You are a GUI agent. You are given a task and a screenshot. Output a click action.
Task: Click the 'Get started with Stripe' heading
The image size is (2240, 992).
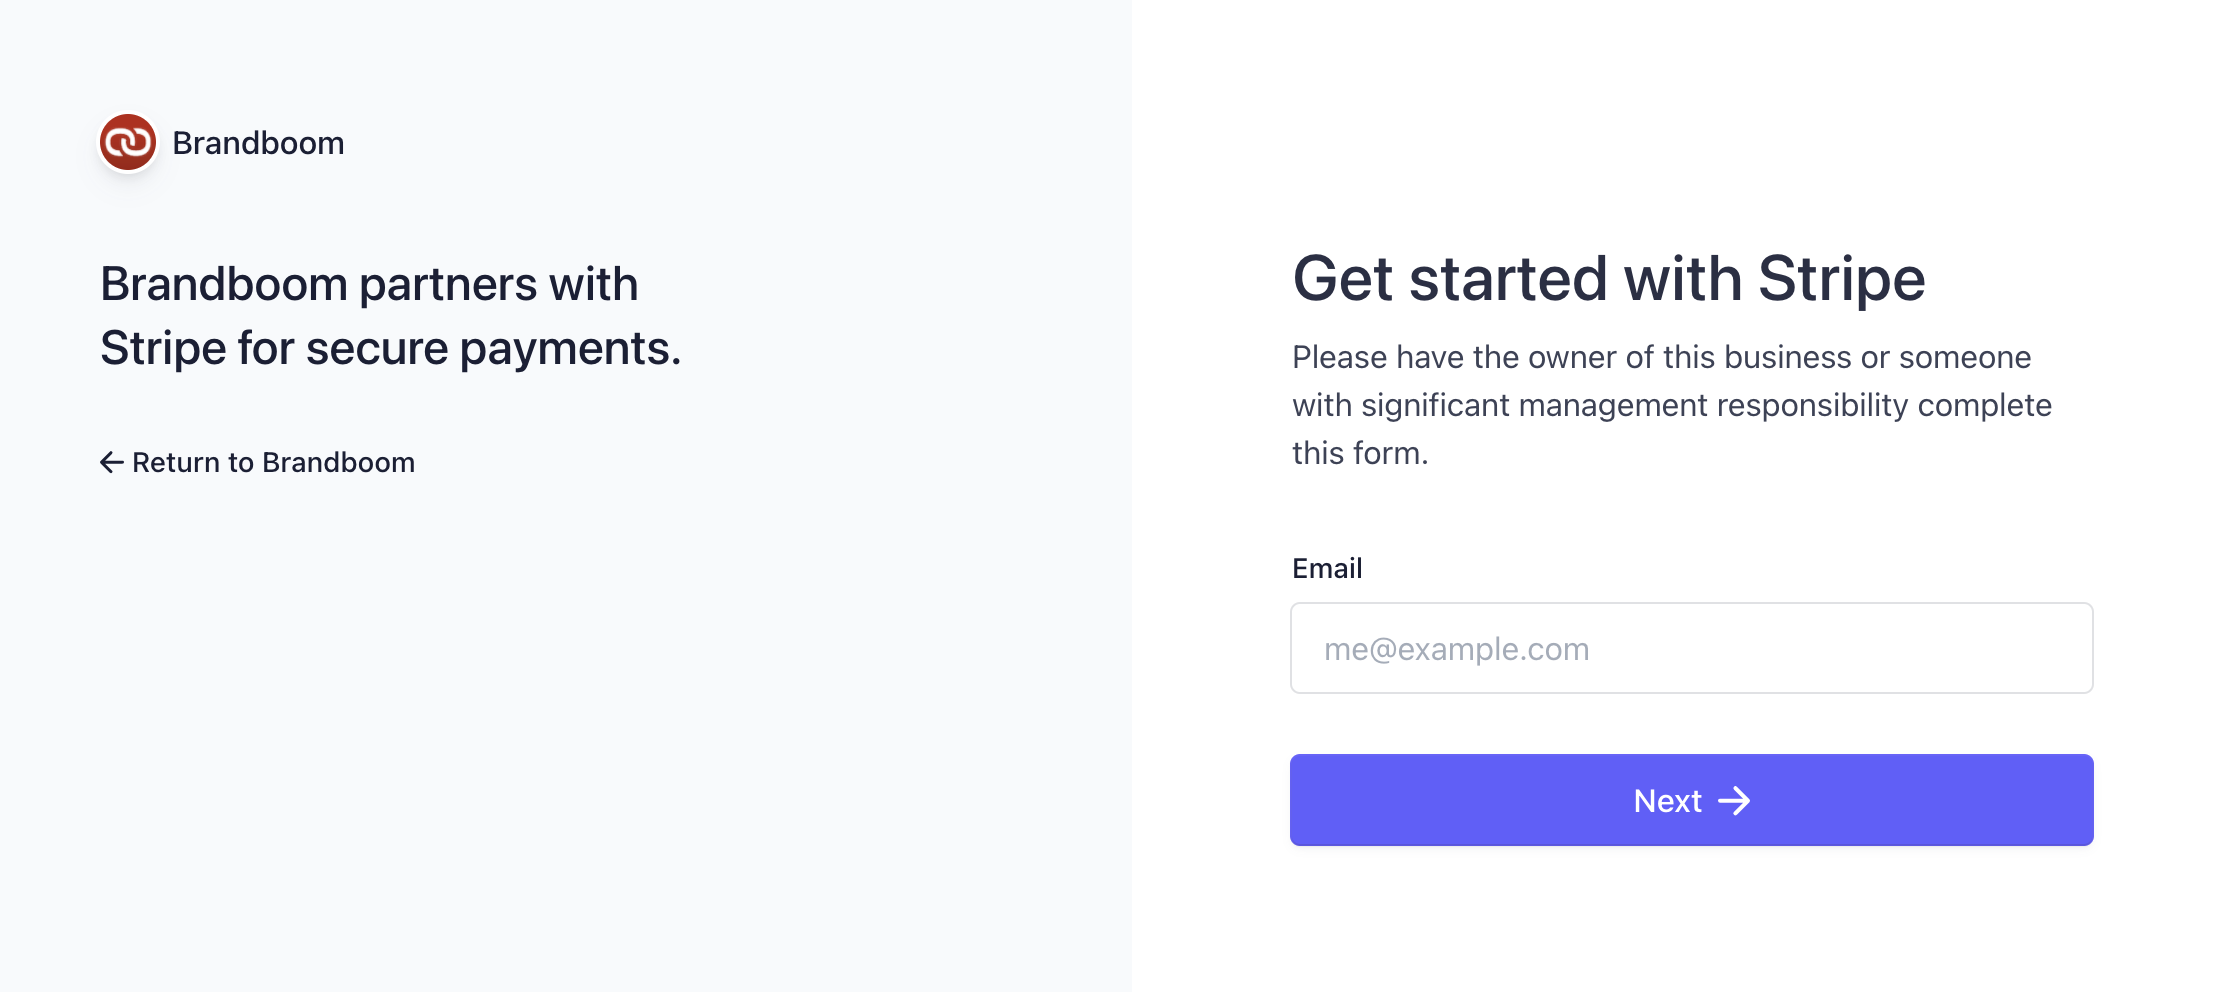[1608, 278]
